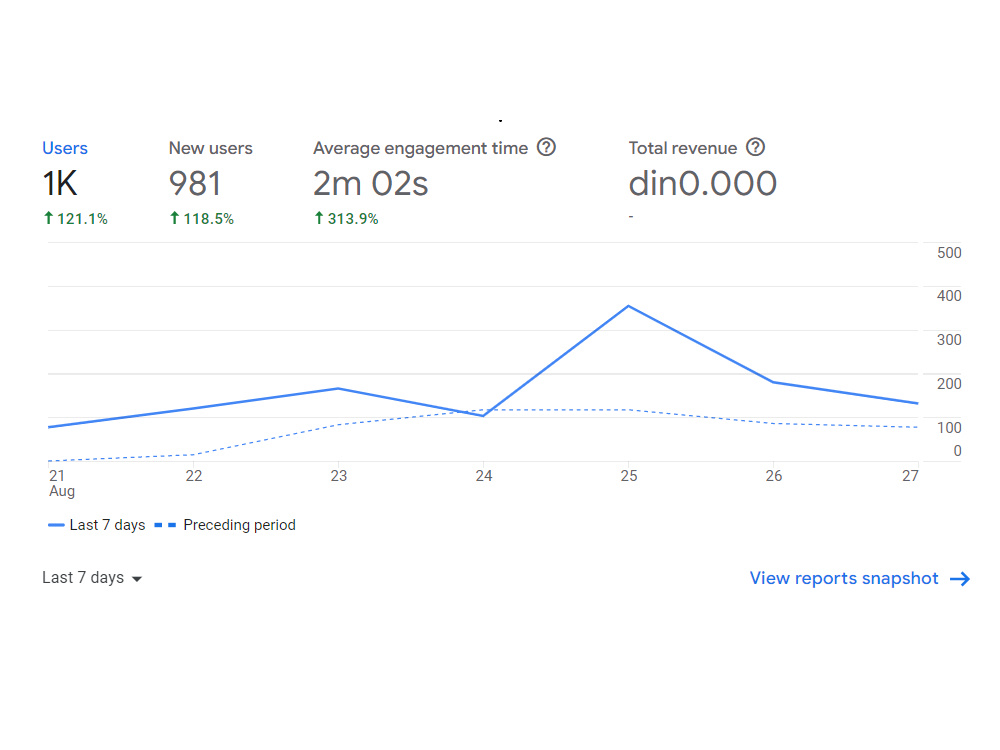The image size is (1000, 750).
Task: Expand the Last 7 days date range dropdown
Action: tap(92, 578)
